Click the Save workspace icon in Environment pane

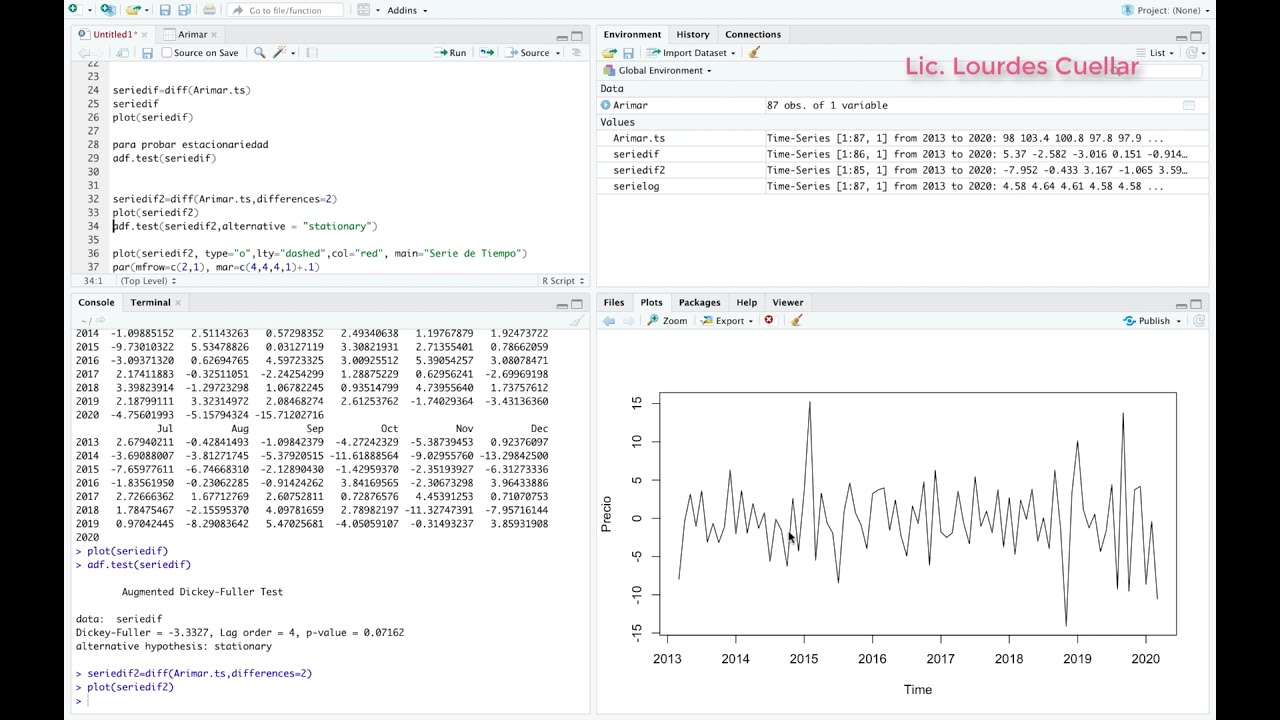coord(628,53)
